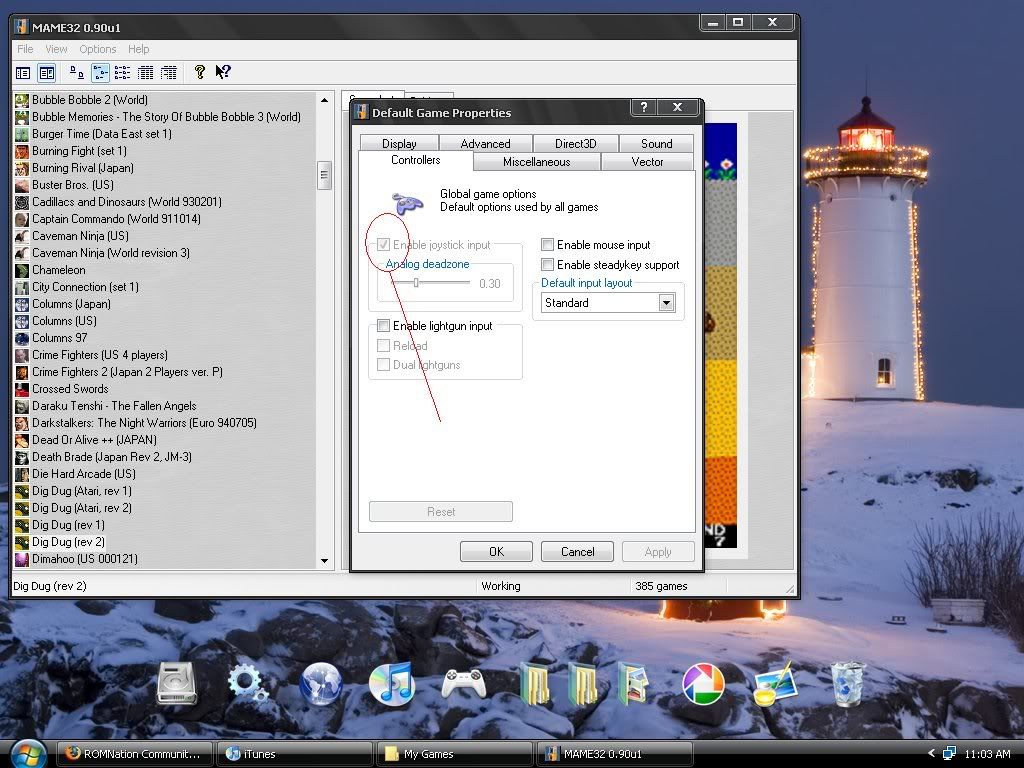1024x768 pixels.
Task: Open the game controller dock icon
Action: click(x=464, y=683)
